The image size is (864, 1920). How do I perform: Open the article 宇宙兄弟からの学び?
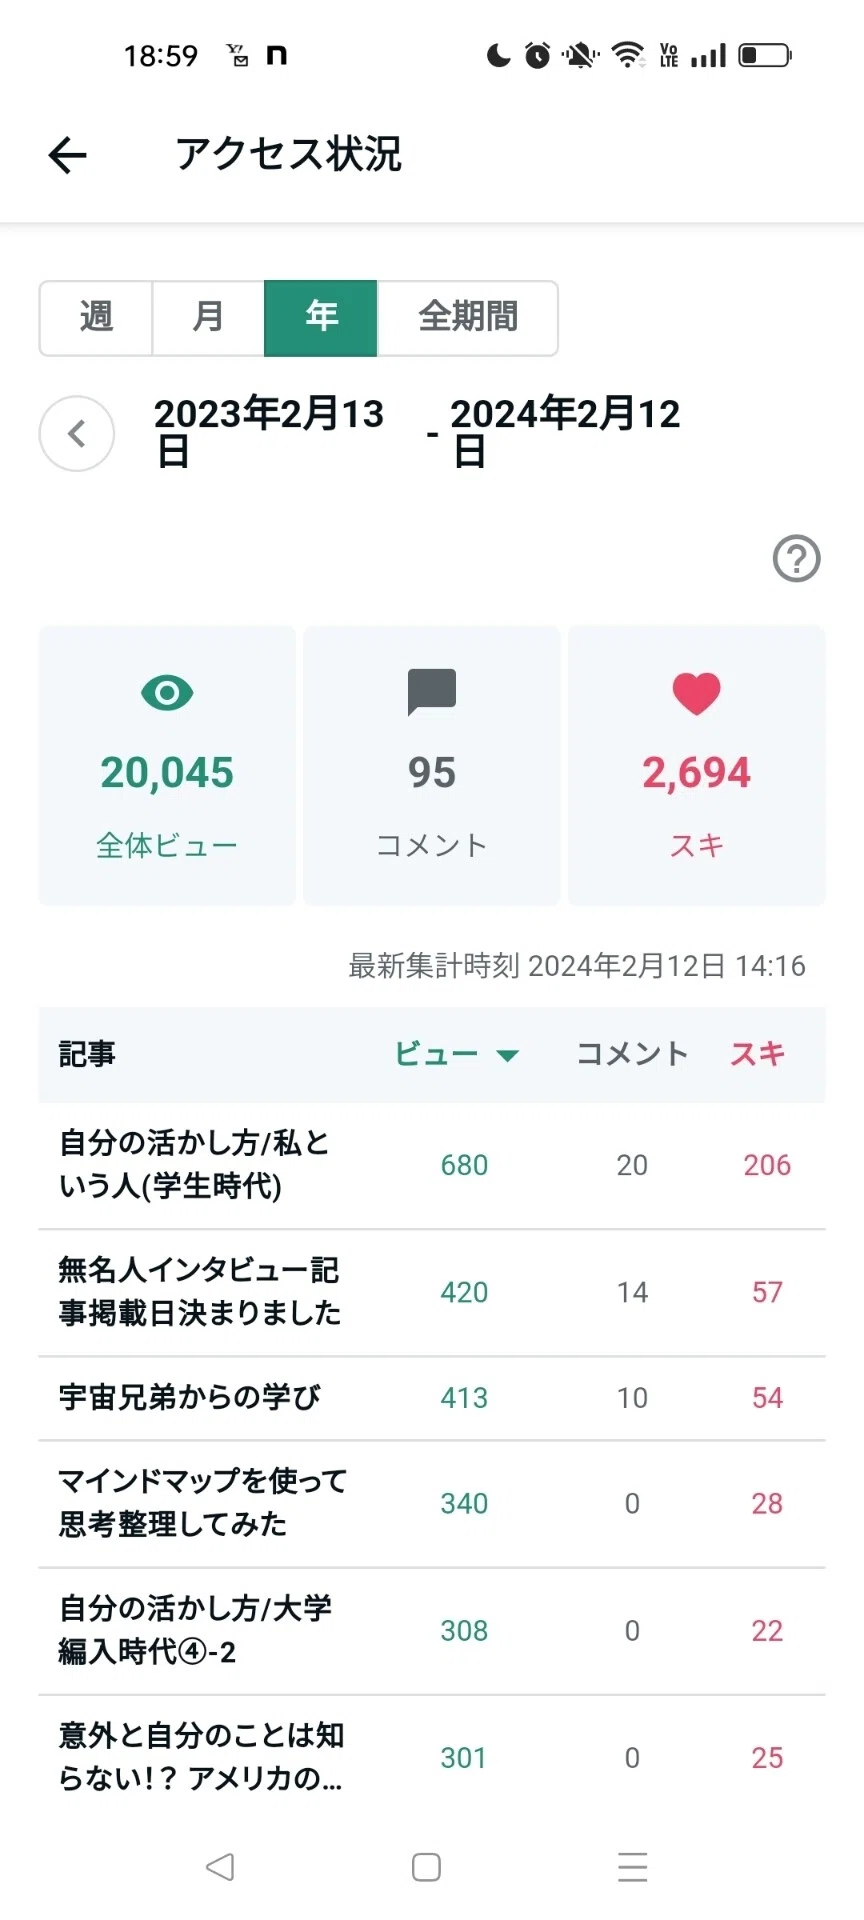432,1398
